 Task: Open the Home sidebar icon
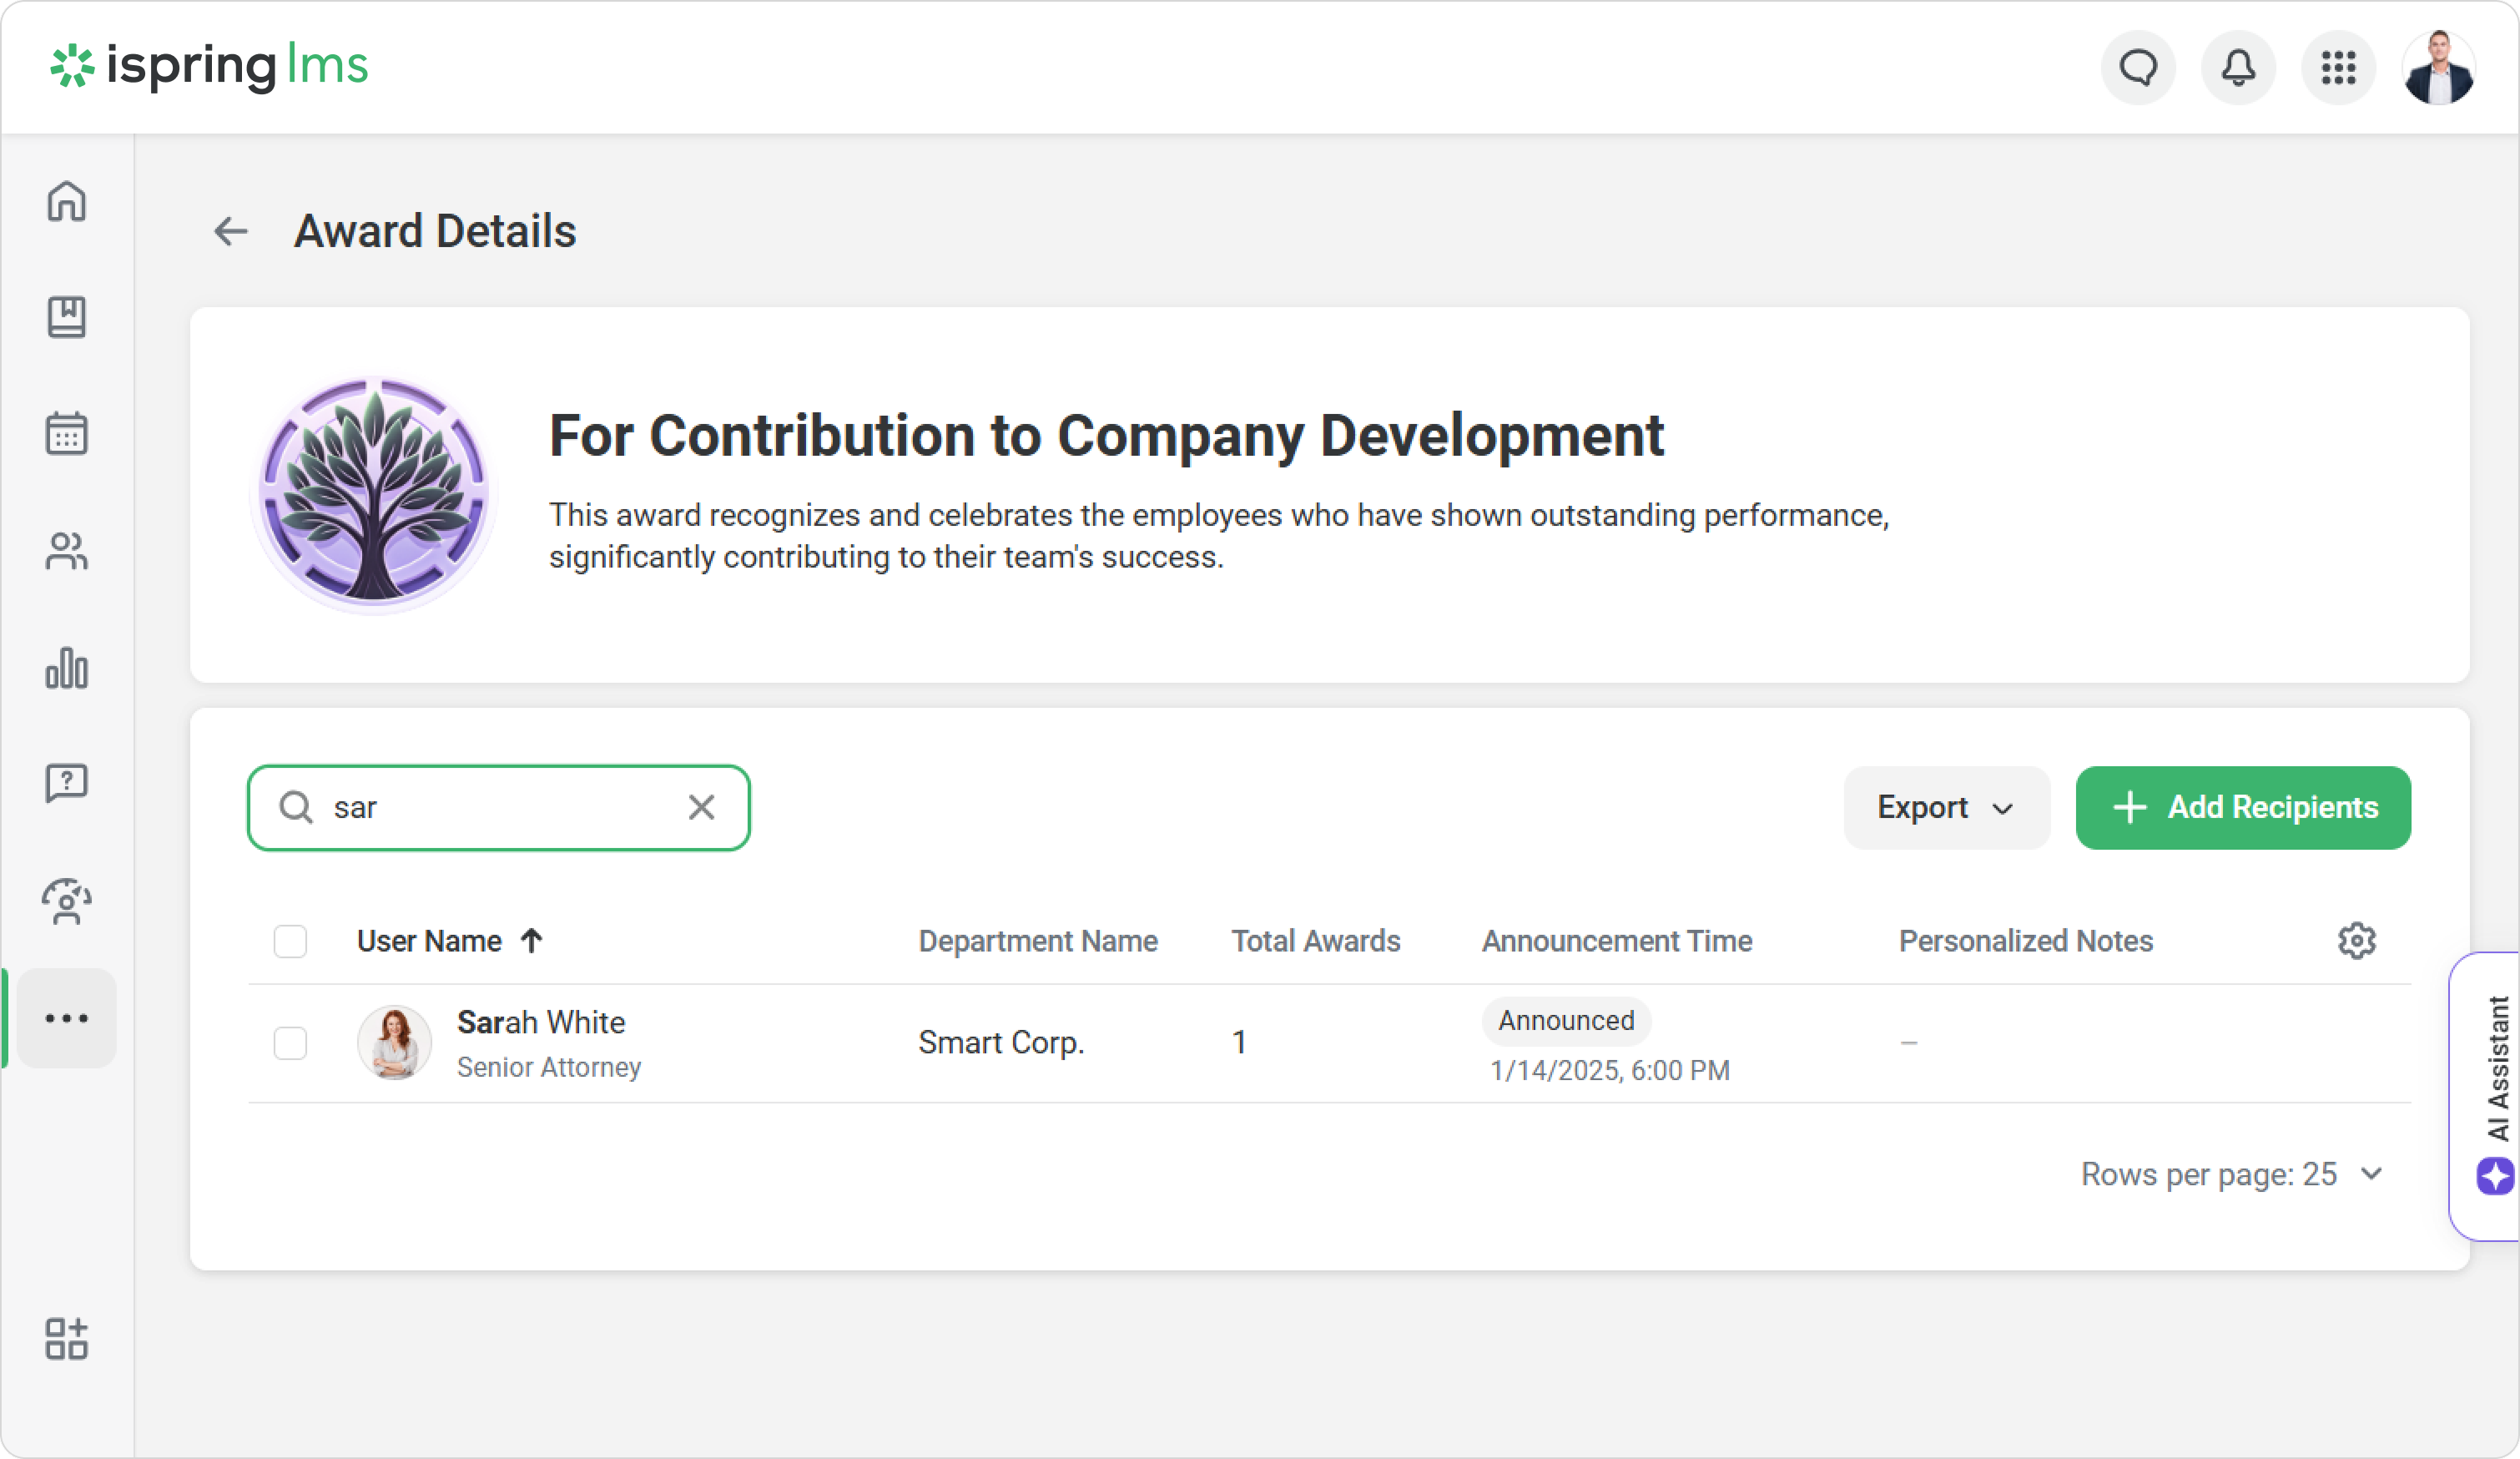pyautogui.click(x=66, y=201)
